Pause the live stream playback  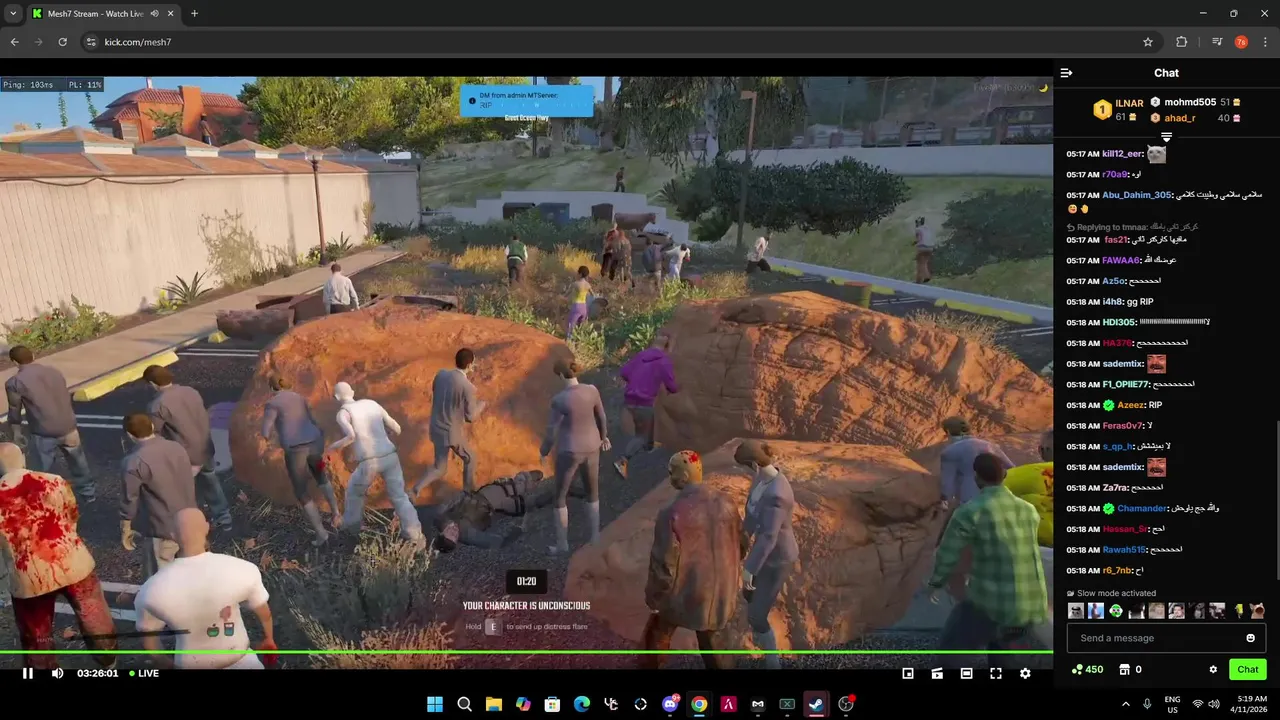(x=28, y=673)
